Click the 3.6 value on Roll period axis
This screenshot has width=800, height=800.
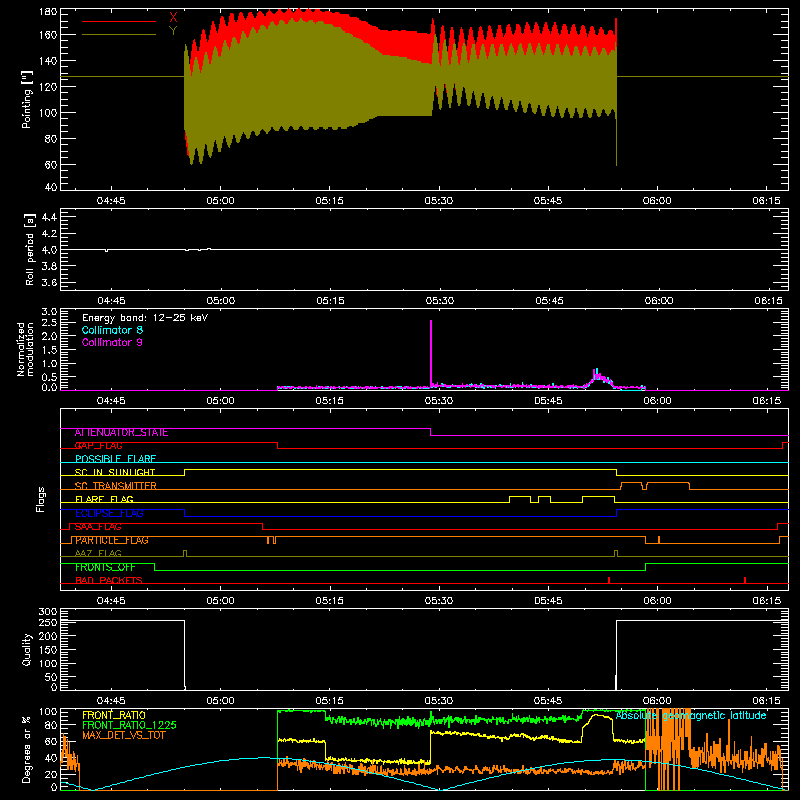(49, 282)
